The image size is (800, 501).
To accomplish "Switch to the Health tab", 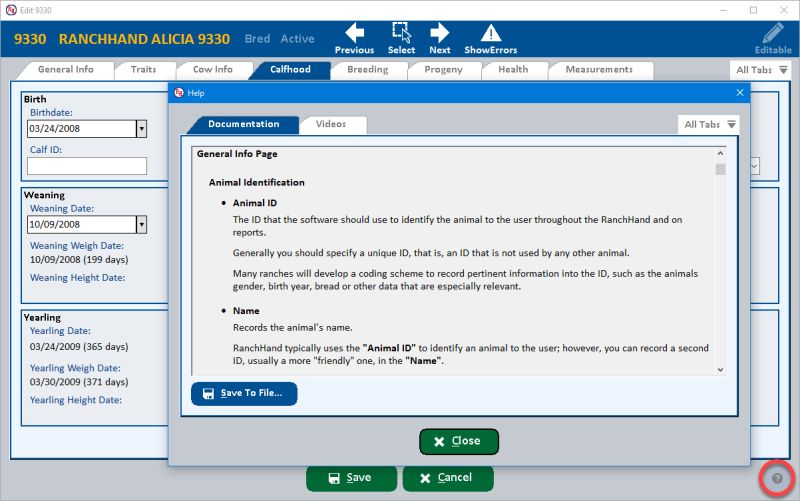I will (x=513, y=70).
